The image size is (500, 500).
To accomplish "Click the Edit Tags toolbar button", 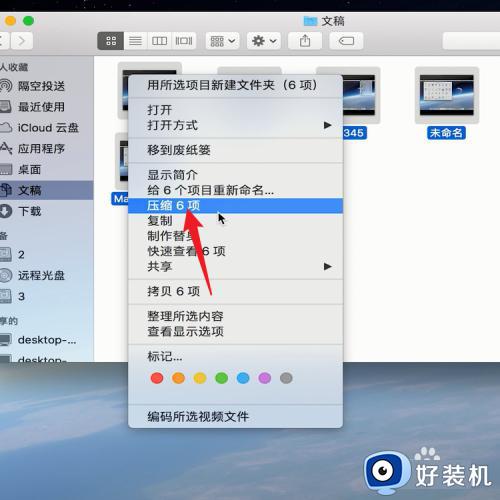I will coord(346,41).
